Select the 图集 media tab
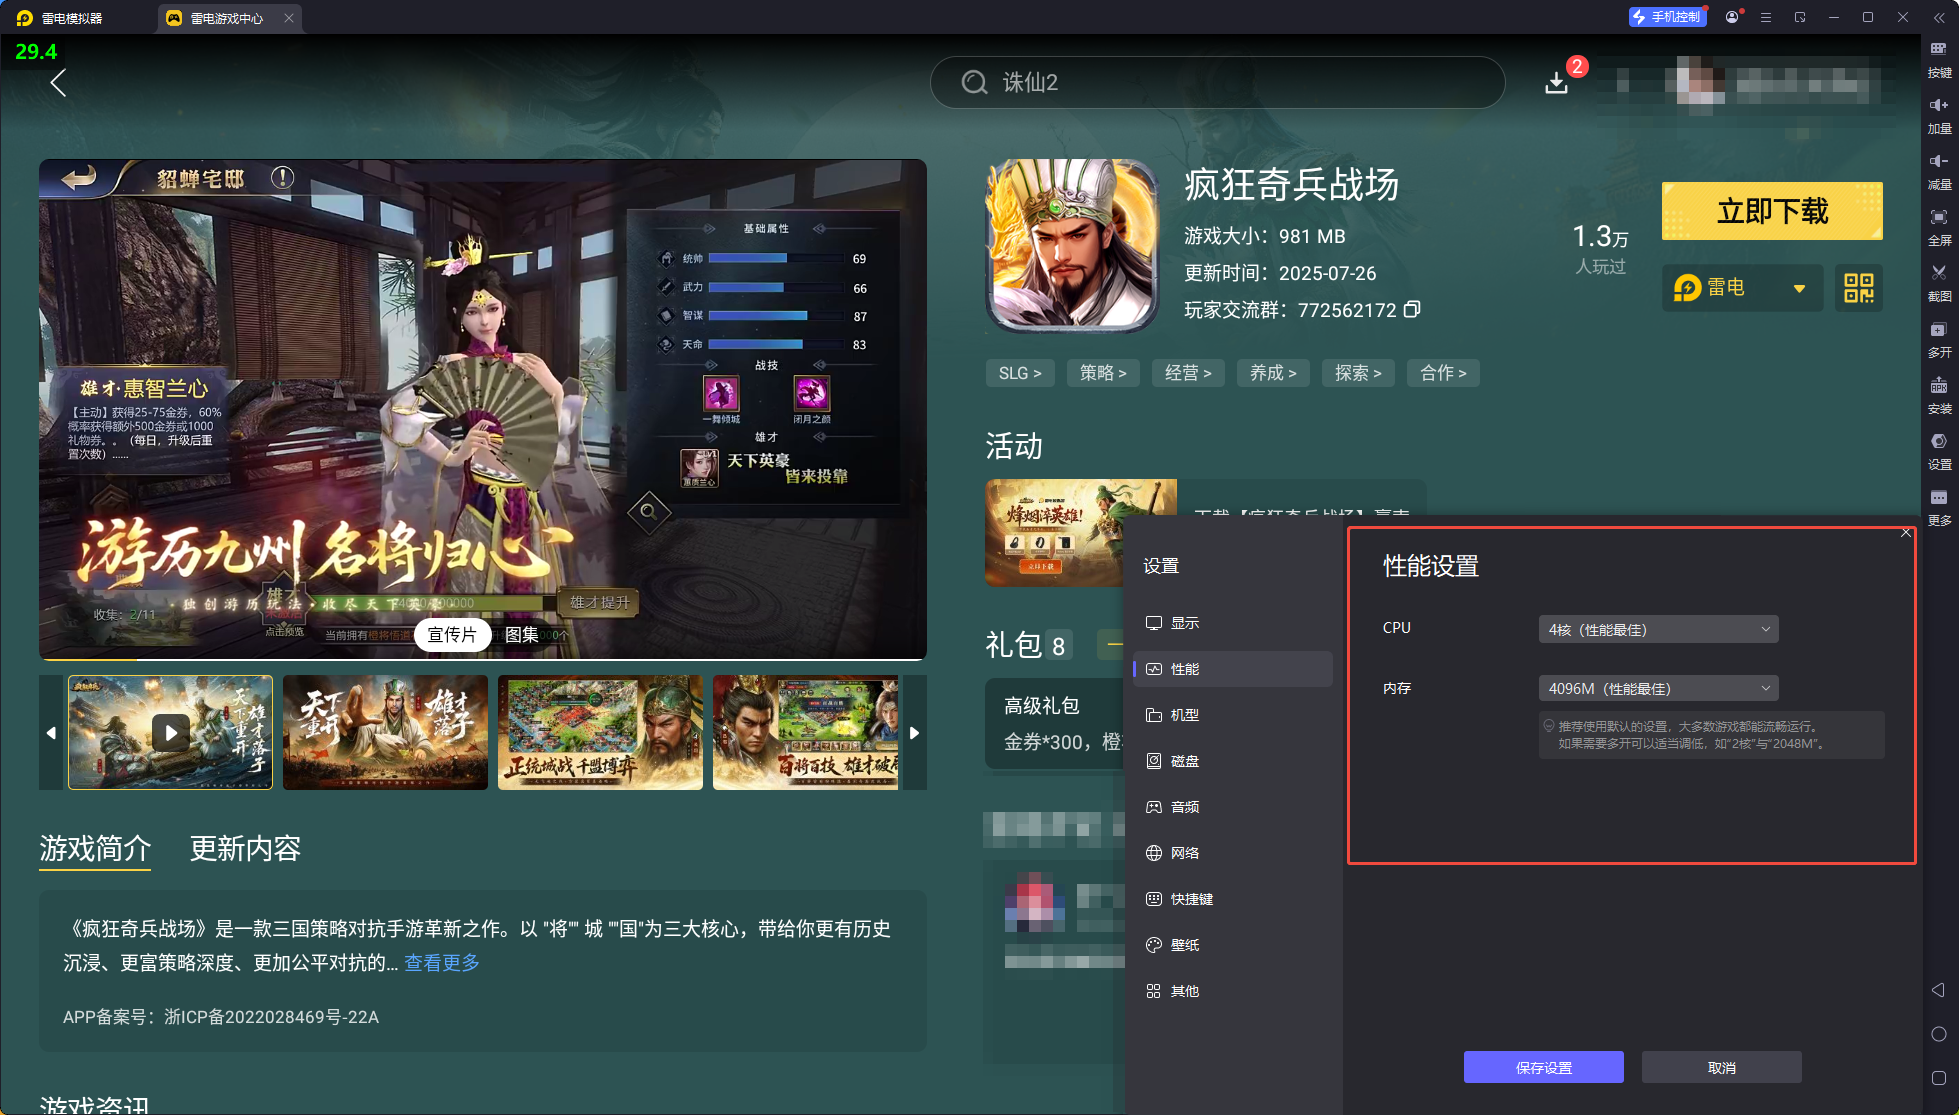This screenshot has height=1115, width=1959. 522,635
